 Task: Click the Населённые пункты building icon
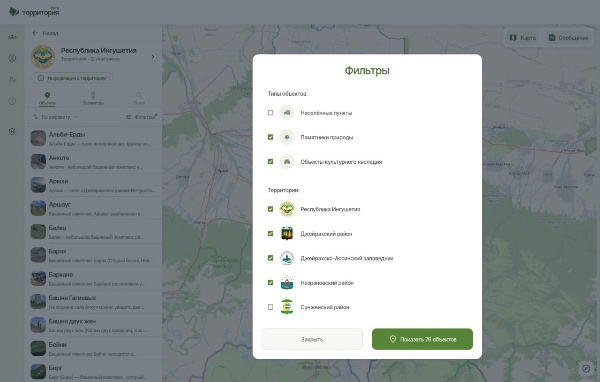(x=287, y=113)
